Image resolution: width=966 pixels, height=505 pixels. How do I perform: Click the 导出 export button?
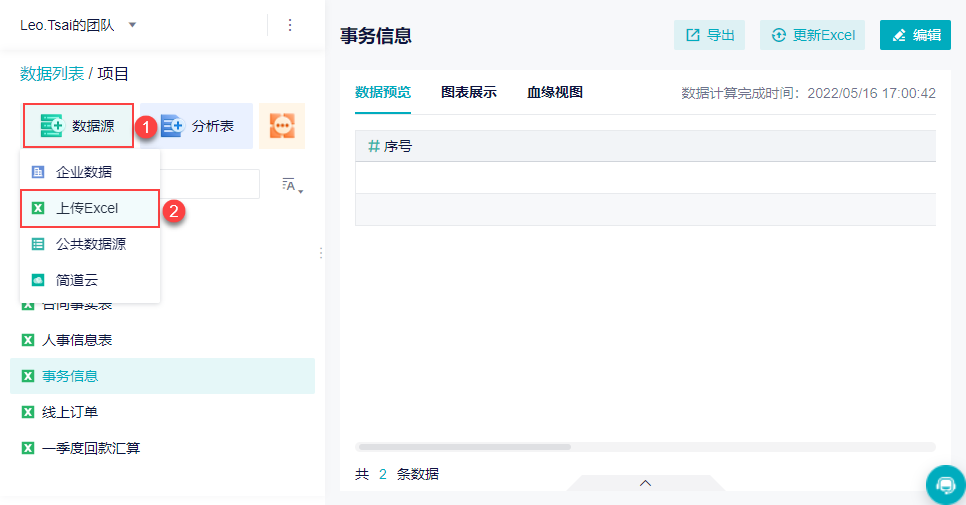pyautogui.click(x=709, y=35)
